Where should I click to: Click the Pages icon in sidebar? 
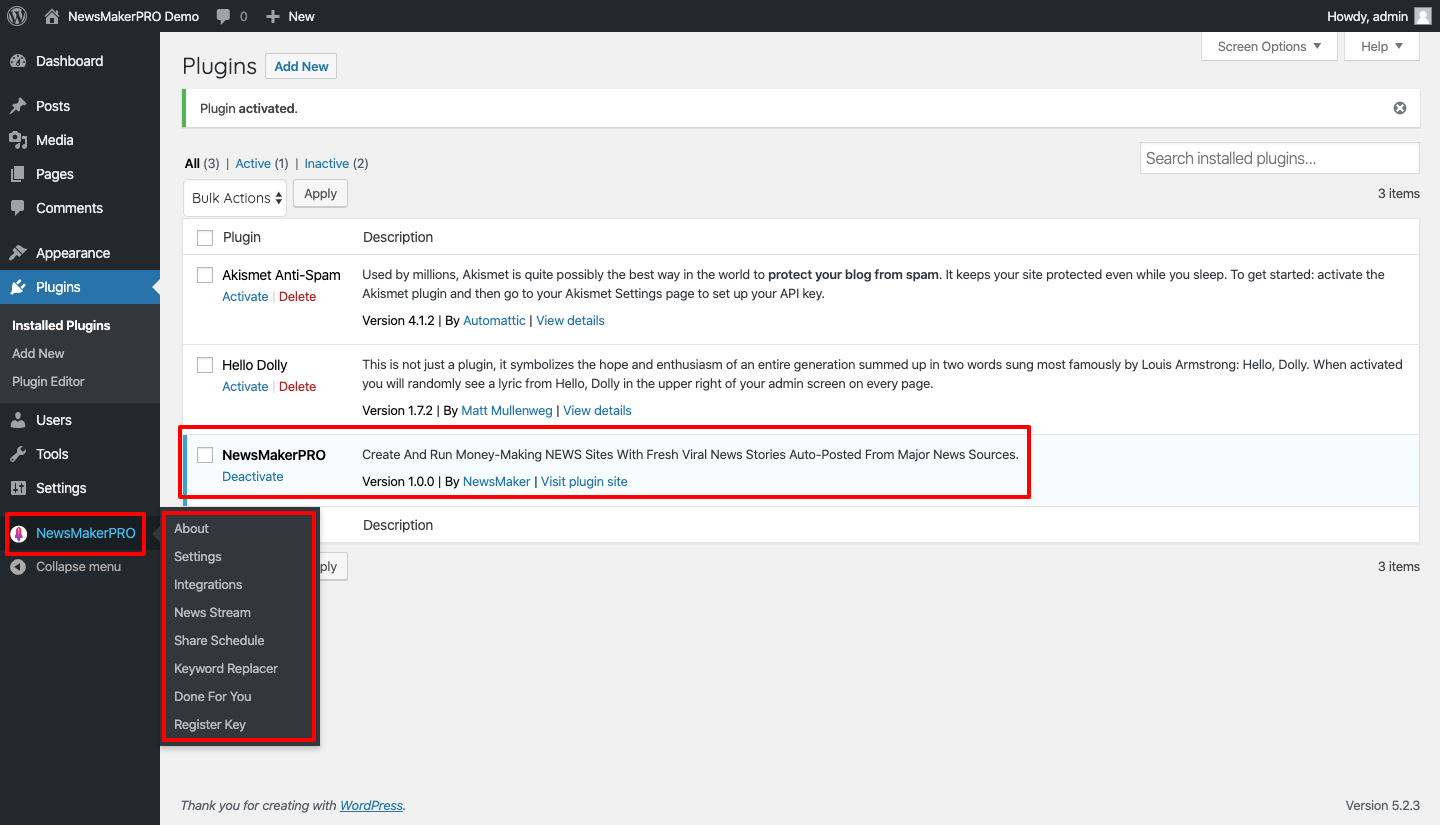[x=18, y=174]
